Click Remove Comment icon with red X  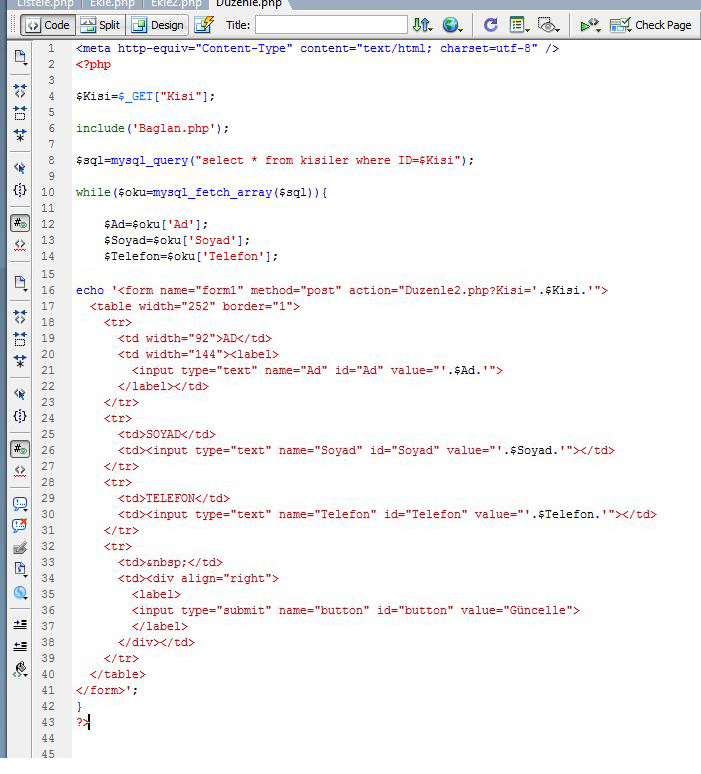click(20, 525)
